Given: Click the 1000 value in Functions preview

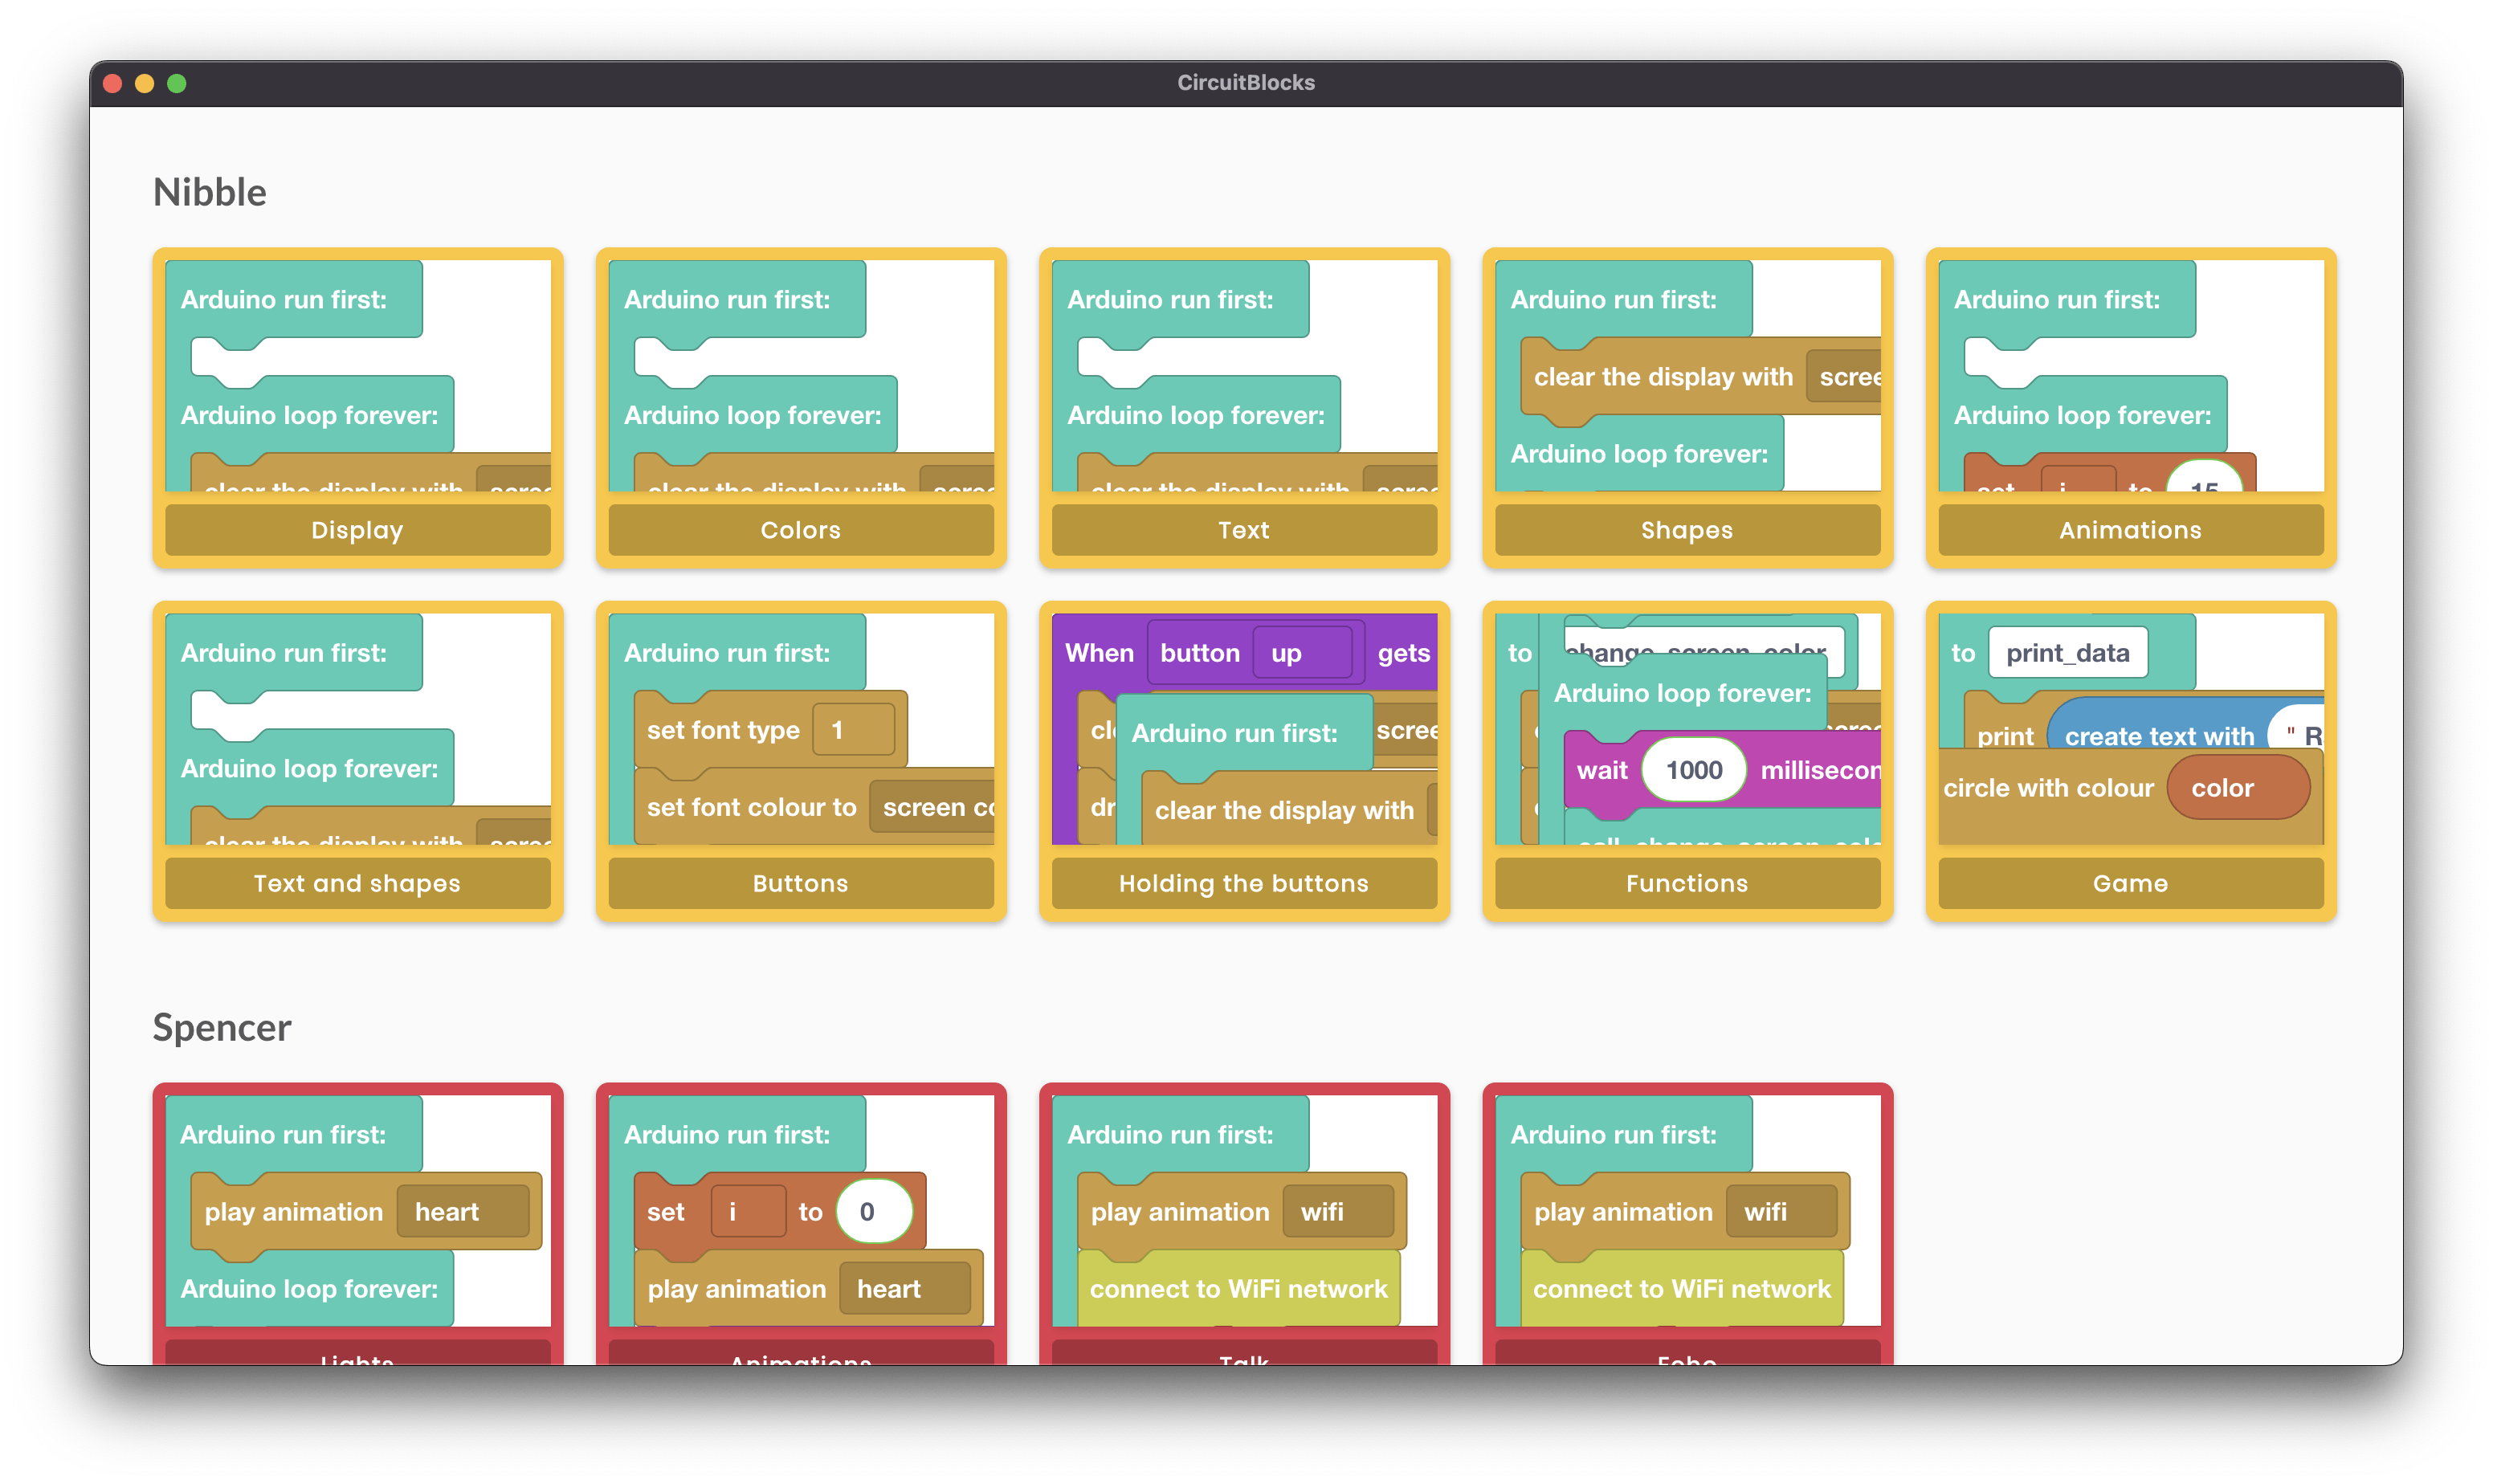Looking at the screenshot, I should [1693, 770].
